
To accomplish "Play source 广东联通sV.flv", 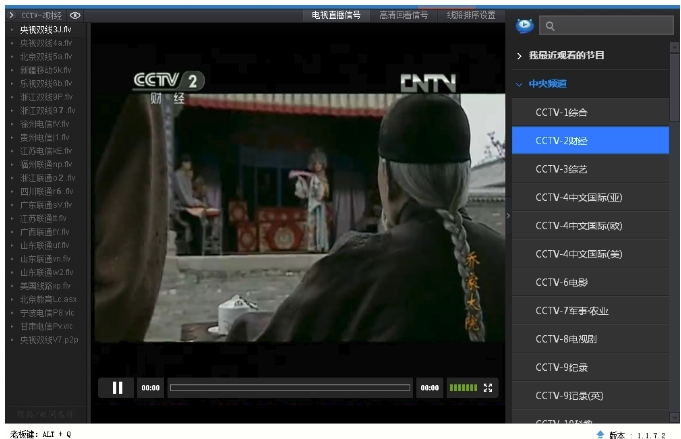I will click(x=46, y=205).
